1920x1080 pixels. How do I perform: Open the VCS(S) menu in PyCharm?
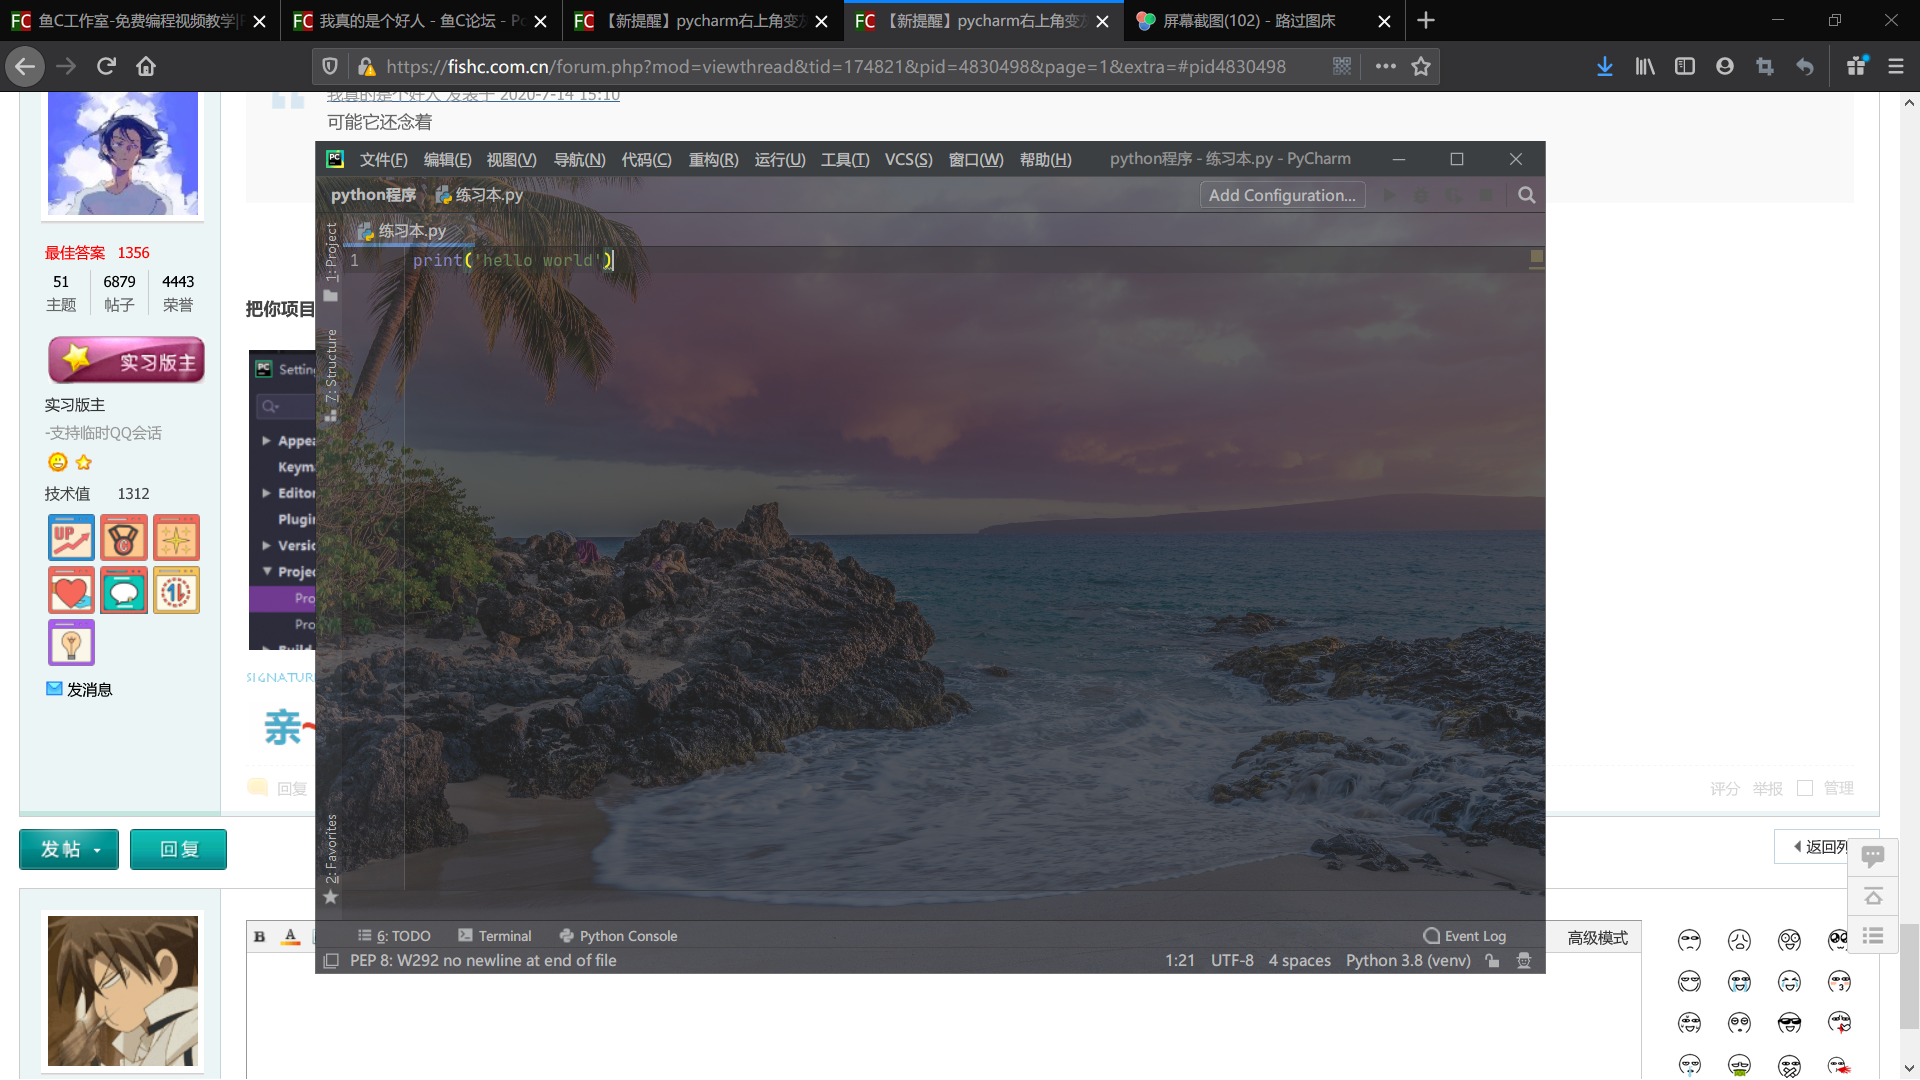(x=908, y=160)
